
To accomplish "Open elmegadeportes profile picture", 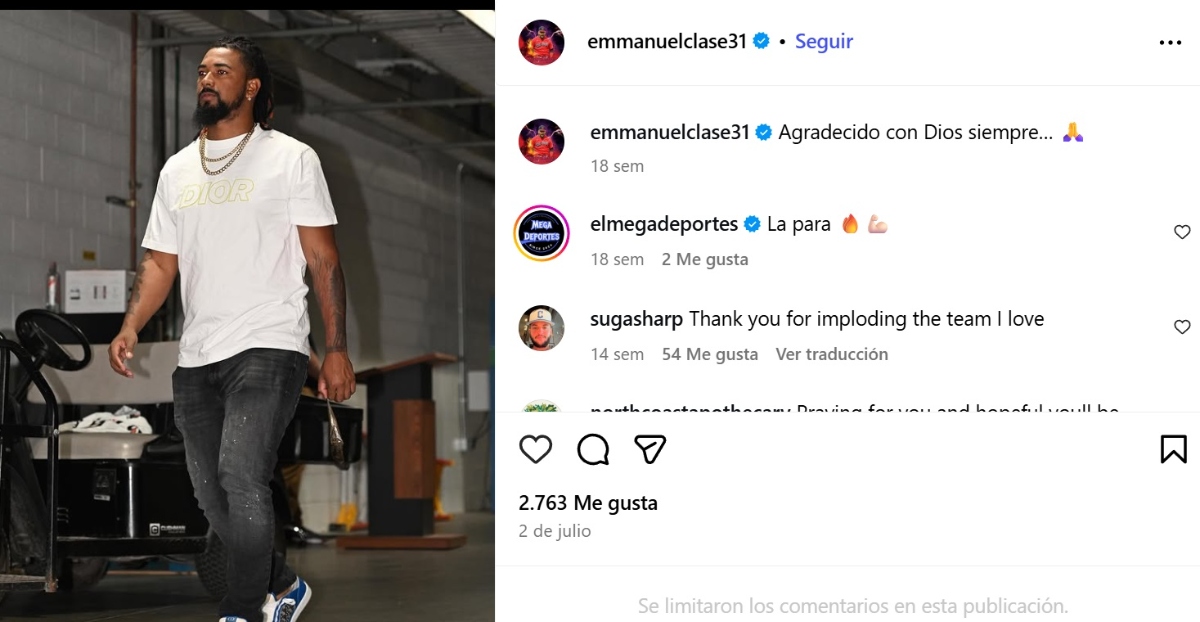I will 542,234.
